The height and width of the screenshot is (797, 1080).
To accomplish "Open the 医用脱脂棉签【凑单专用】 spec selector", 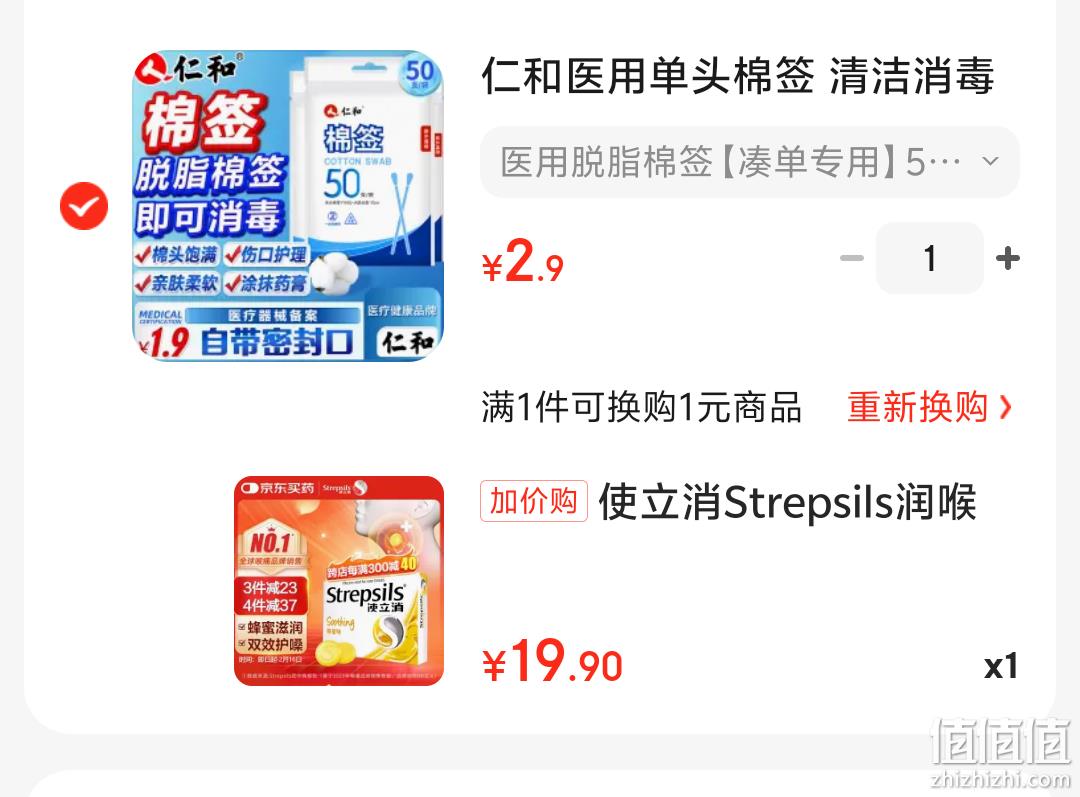I will point(749,162).
